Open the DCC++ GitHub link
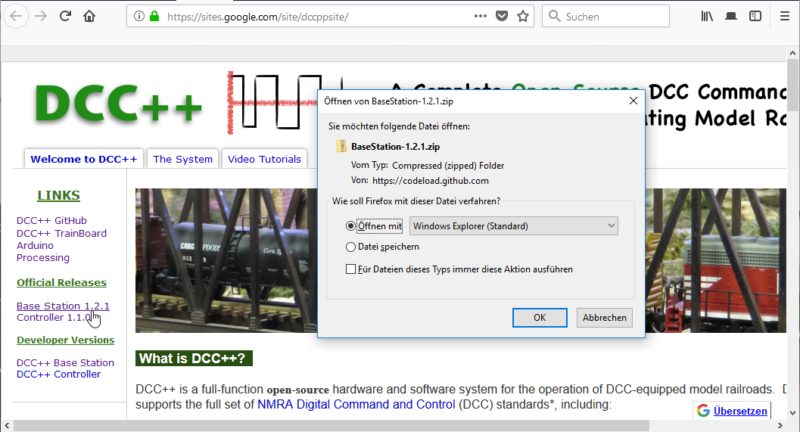Screen dimensions: 800x432 [x=52, y=220]
